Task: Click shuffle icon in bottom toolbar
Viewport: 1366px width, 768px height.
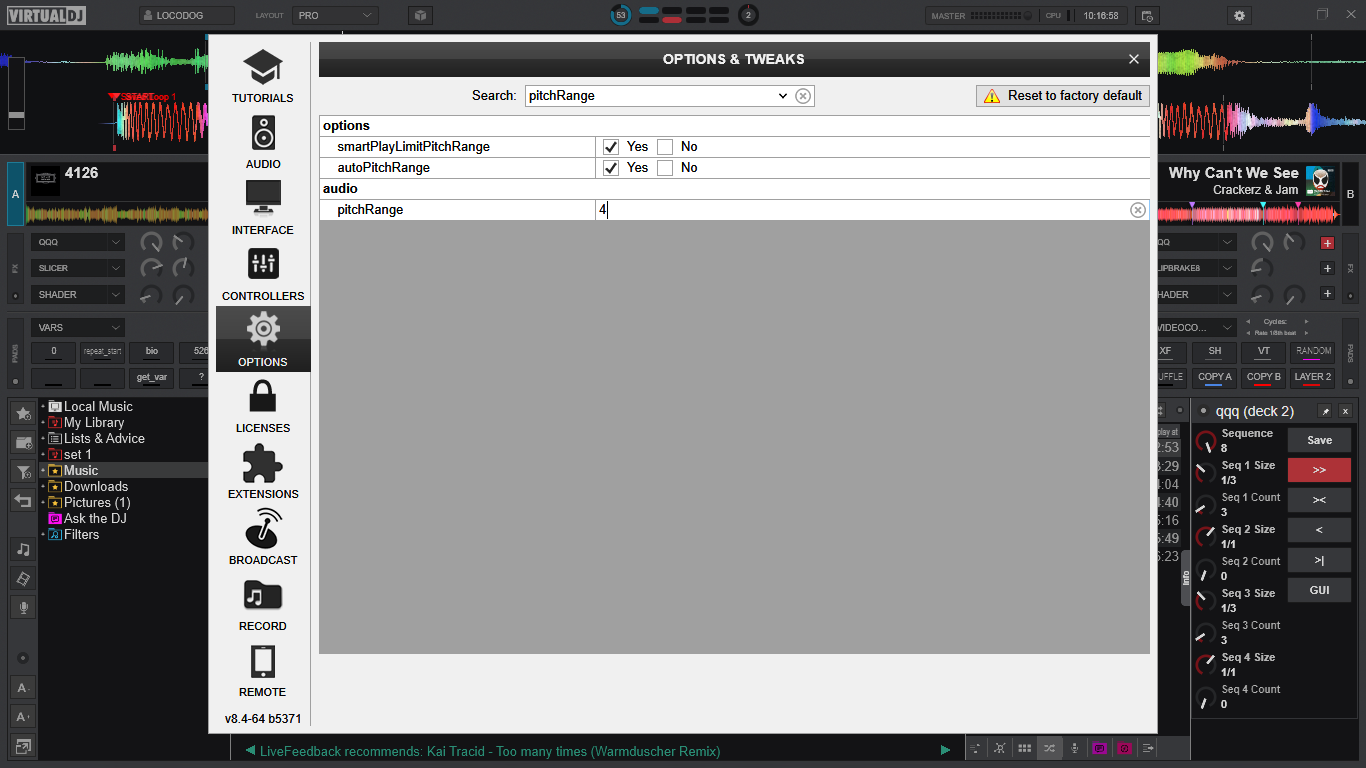Action: 1049,748
